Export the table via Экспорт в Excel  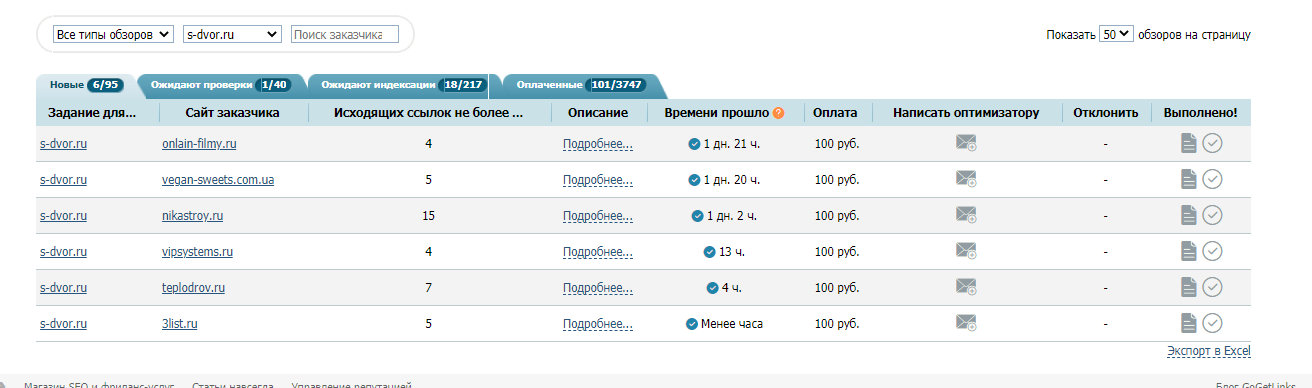click(1208, 351)
